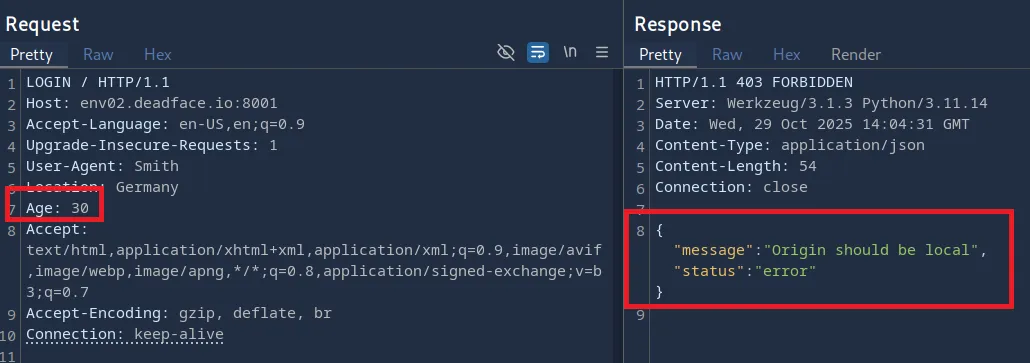This screenshot has height=363, width=1030.
Task: Open the Request panel hamburger menu
Action: click(602, 53)
